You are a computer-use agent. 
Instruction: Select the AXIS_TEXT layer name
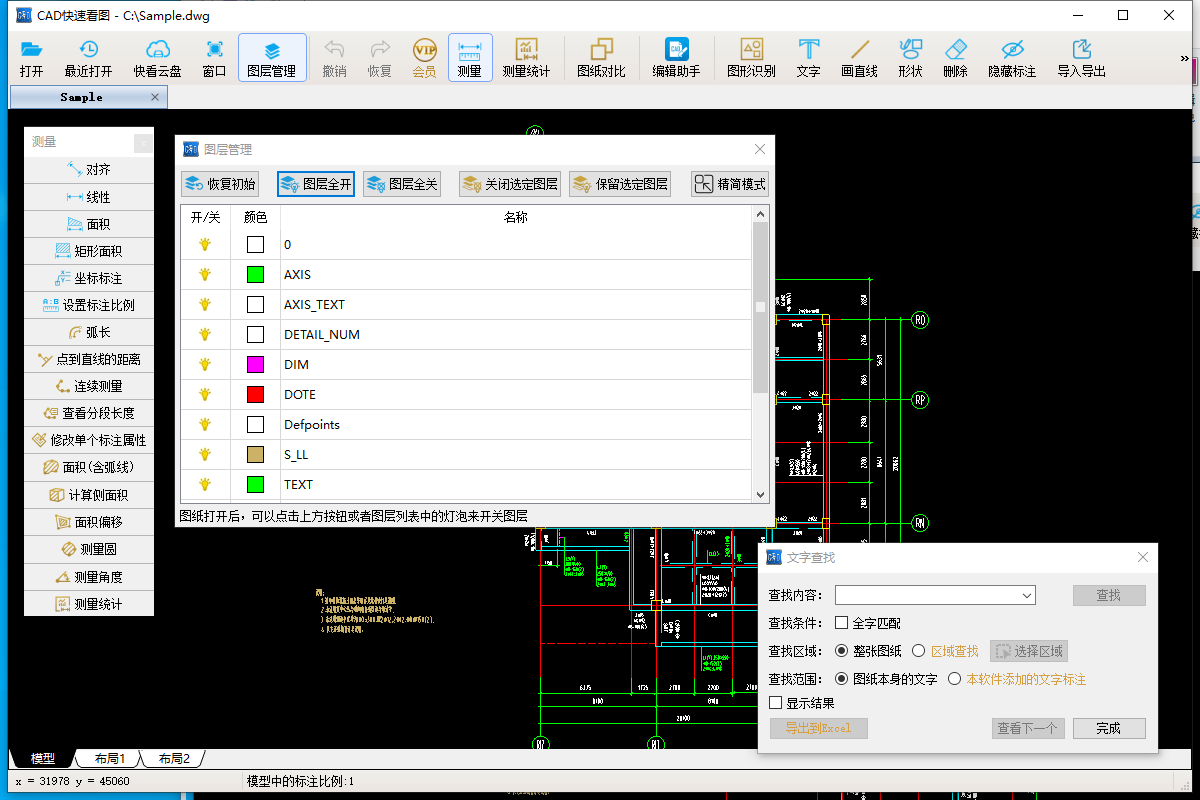pos(314,304)
